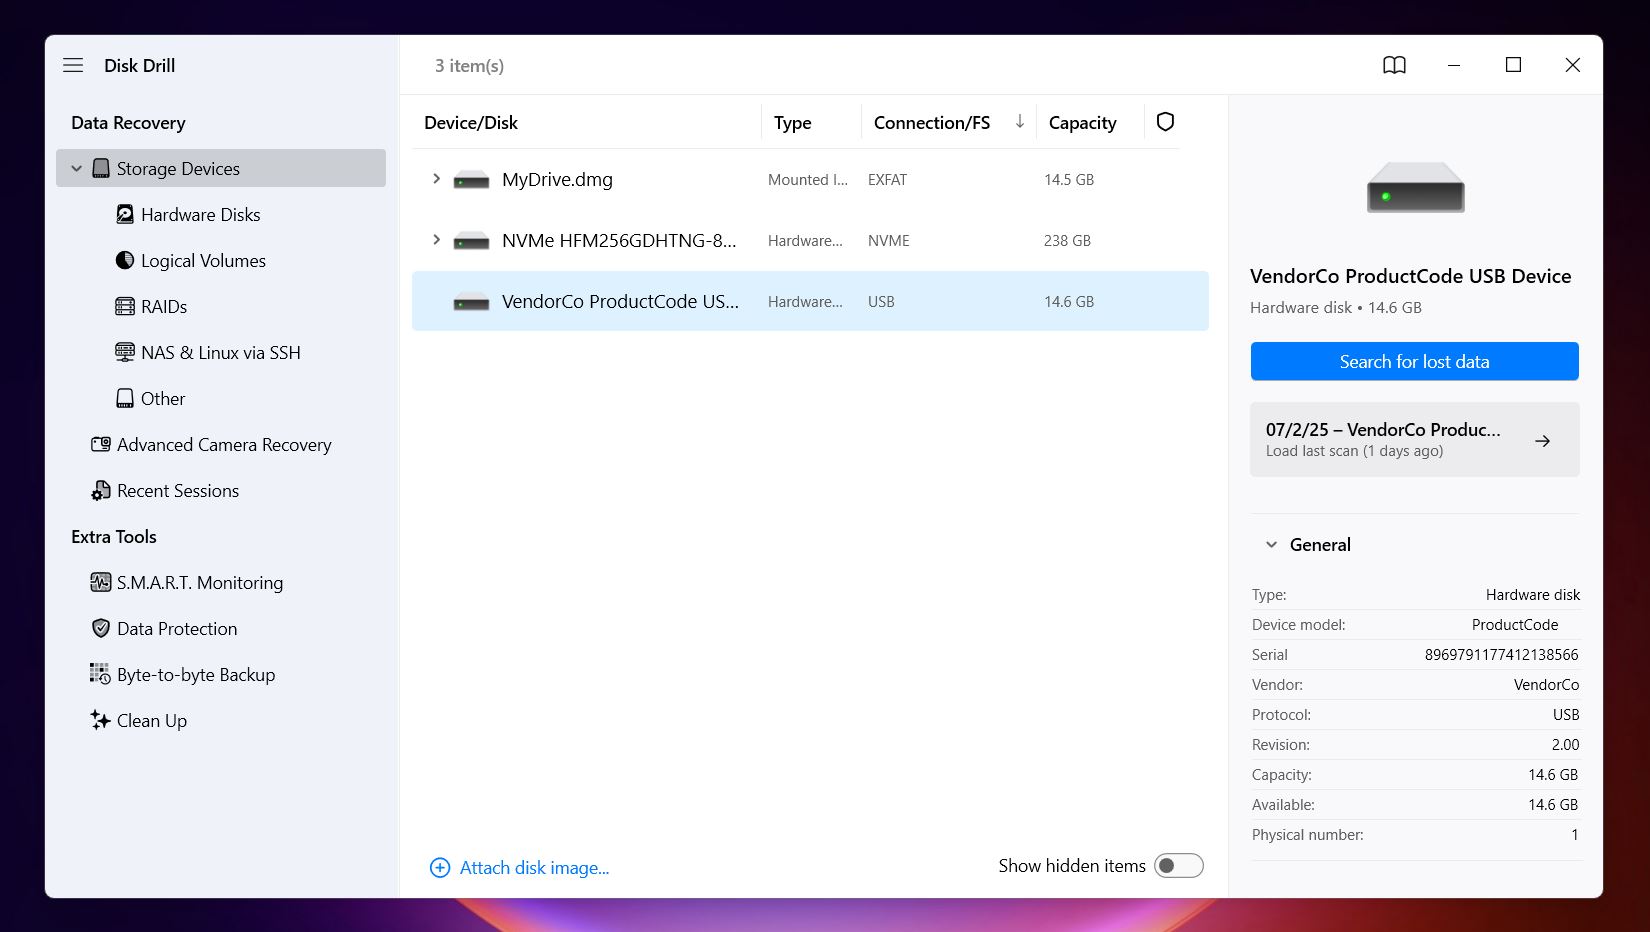Screen dimensions: 1650x932
Task: Click the Storage Devices disk icon
Action: point(101,168)
